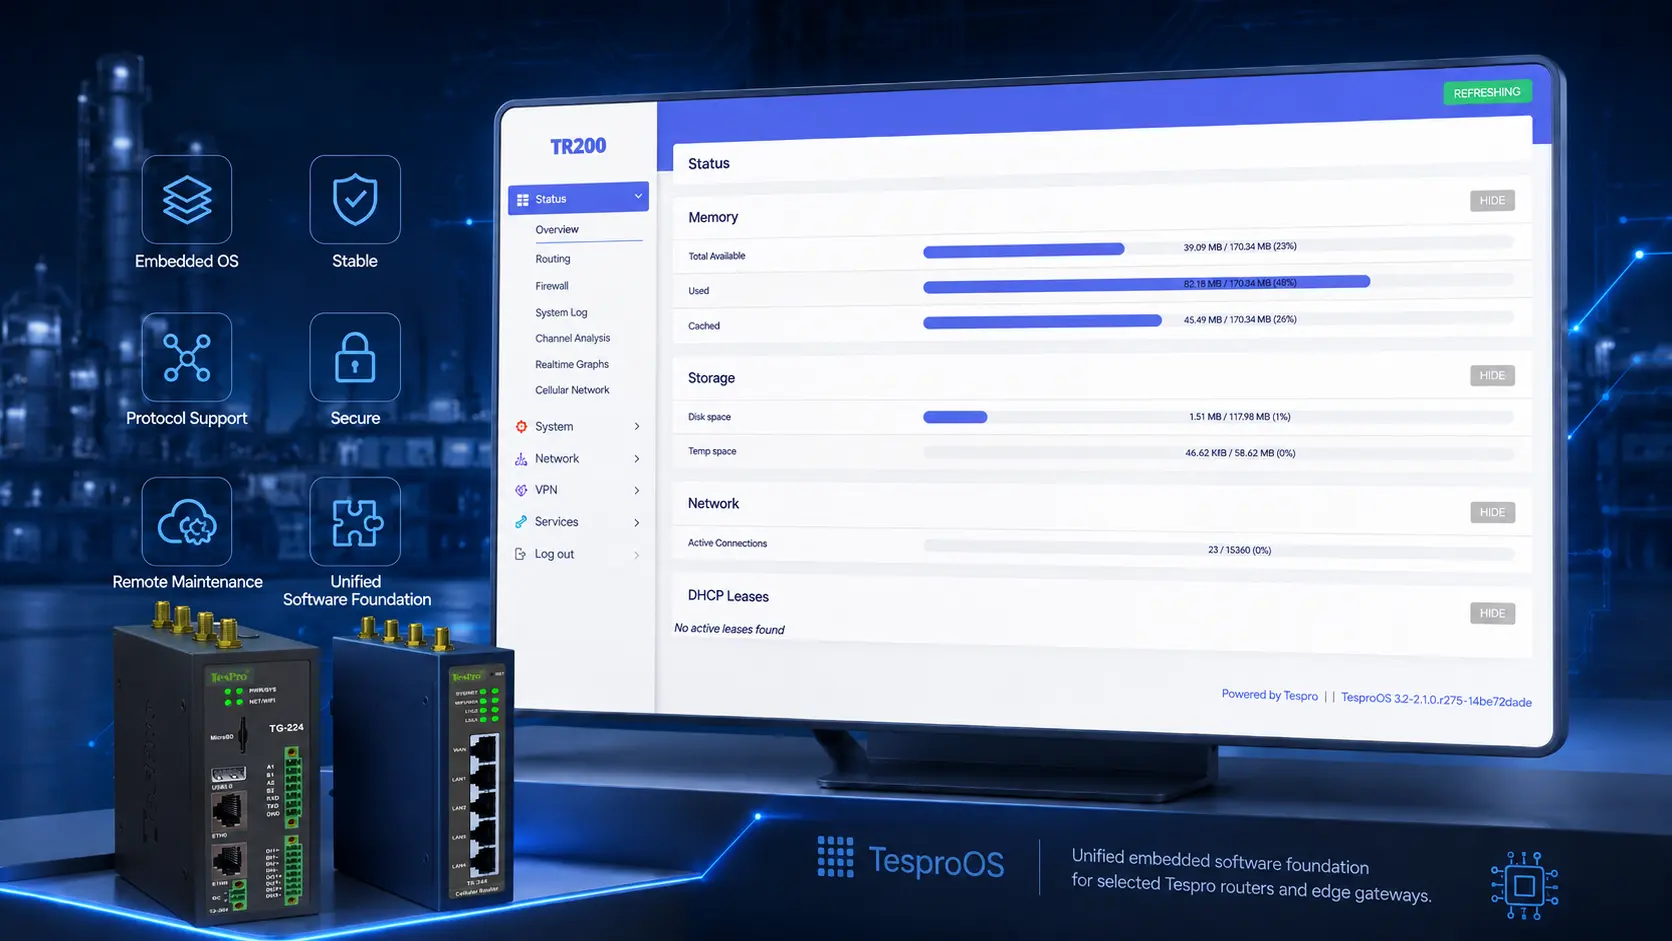Follow the Powered by Tespro link
The width and height of the screenshot is (1672, 941).
pyautogui.click(x=1270, y=695)
